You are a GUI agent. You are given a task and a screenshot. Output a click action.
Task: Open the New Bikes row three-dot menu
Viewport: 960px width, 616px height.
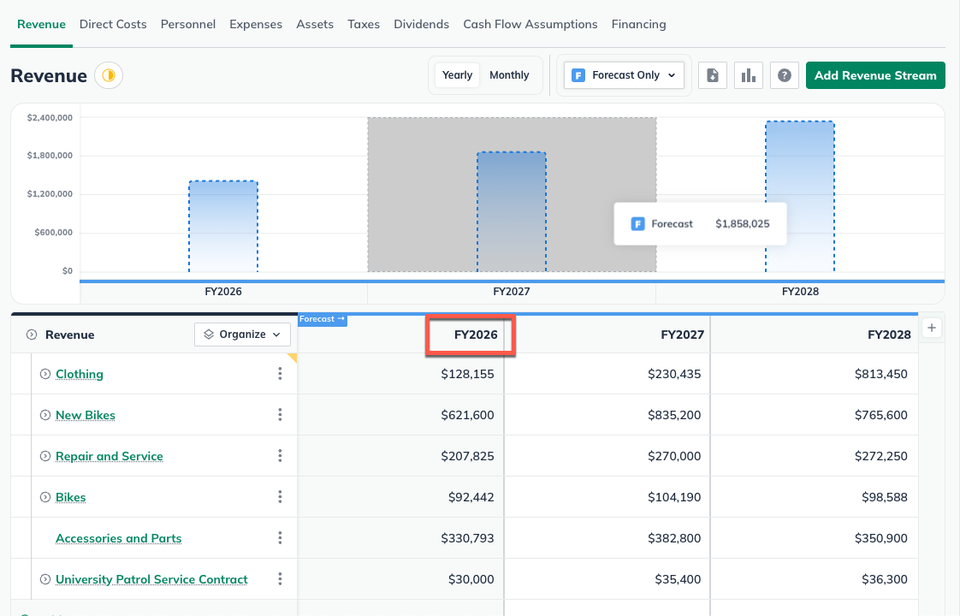tap(280, 415)
